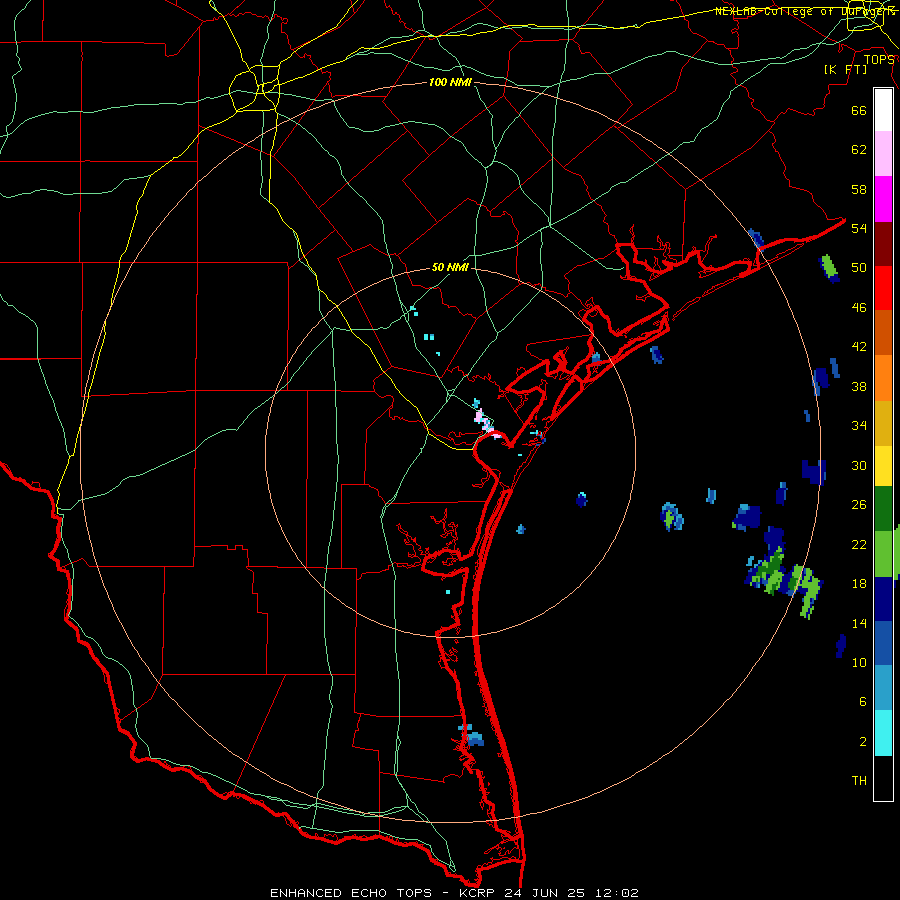Screen dimensions: 900x900
Task: Select the gold legend swatch
Action: pyautogui.click(x=883, y=423)
